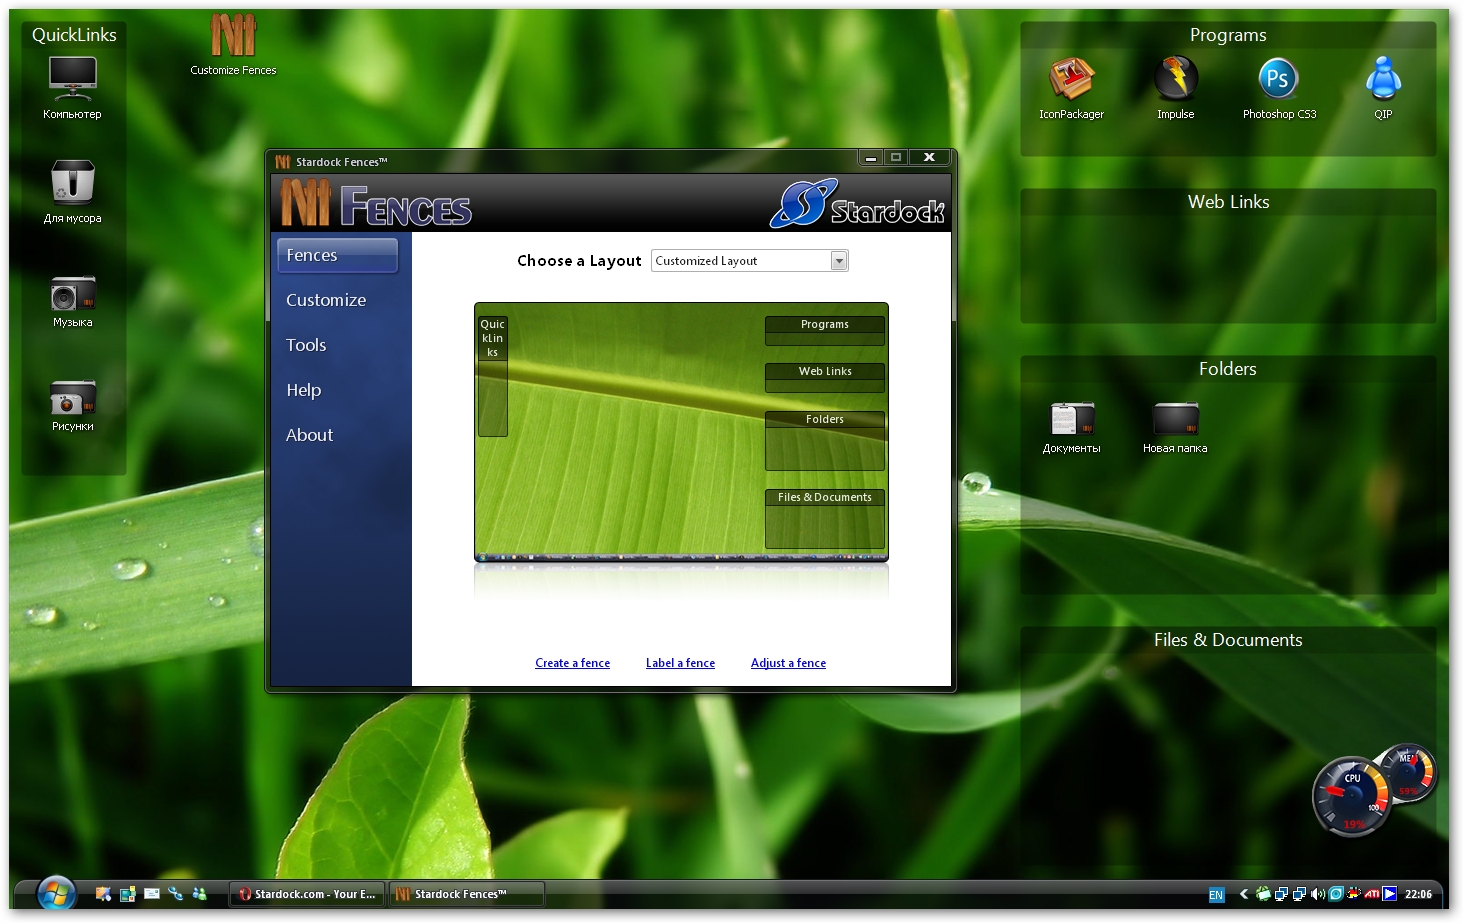Open the About sidebar tab
The width and height of the screenshot is (1463, 923).
309,435
